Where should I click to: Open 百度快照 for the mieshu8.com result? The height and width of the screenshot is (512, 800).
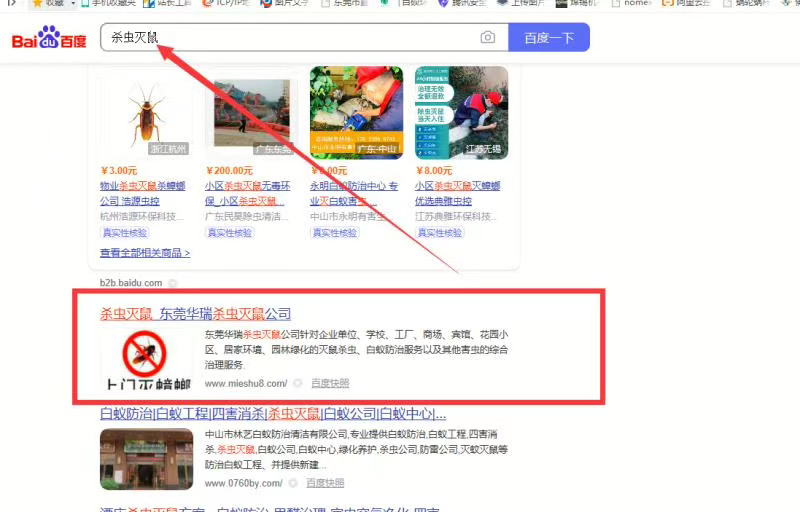tap(330, 383)
